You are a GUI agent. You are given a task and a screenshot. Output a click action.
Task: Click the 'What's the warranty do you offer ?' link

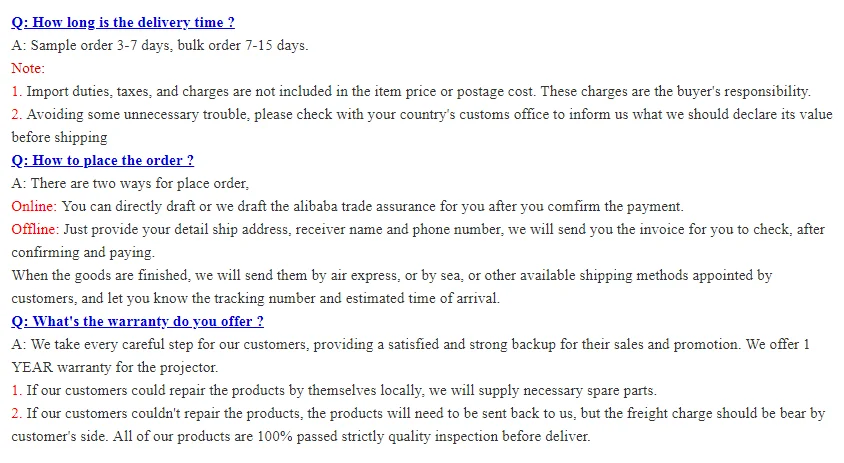point(137,321)
